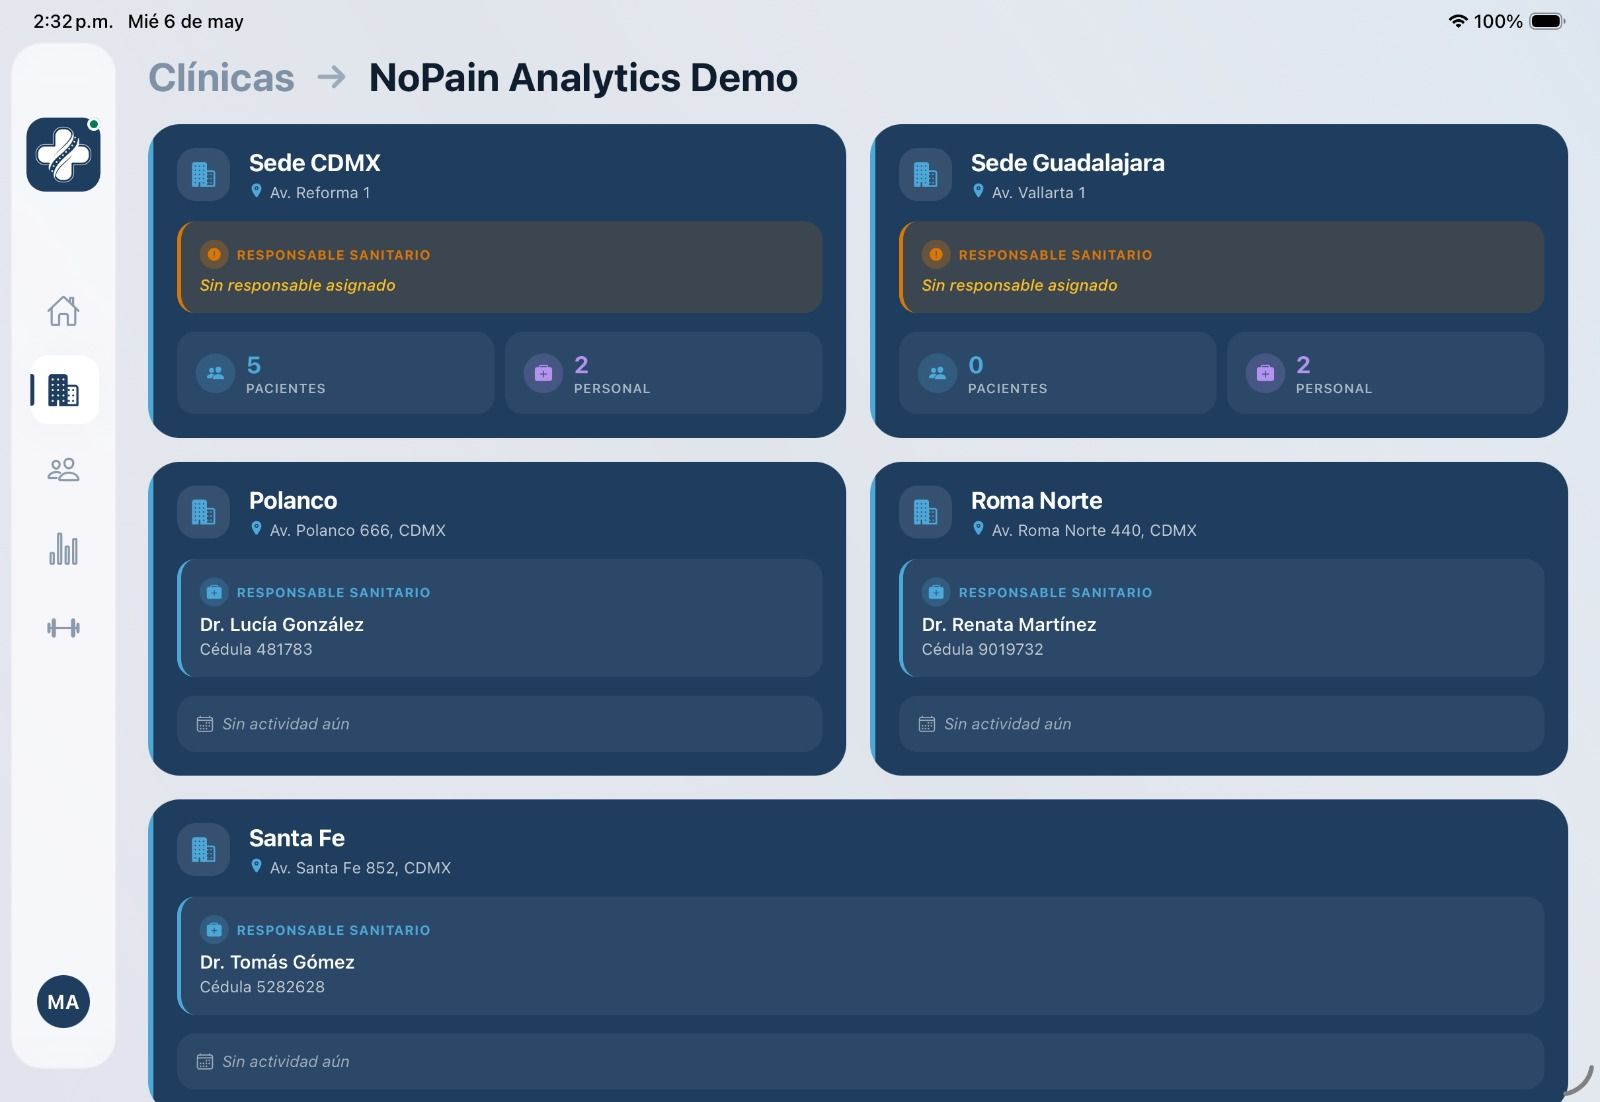Go back to Clínicas breadcrumb

(222, 78)
